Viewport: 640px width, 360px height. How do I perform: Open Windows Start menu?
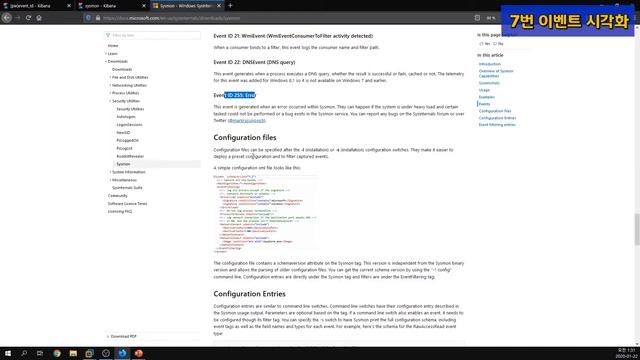click(x=8, y=353)
